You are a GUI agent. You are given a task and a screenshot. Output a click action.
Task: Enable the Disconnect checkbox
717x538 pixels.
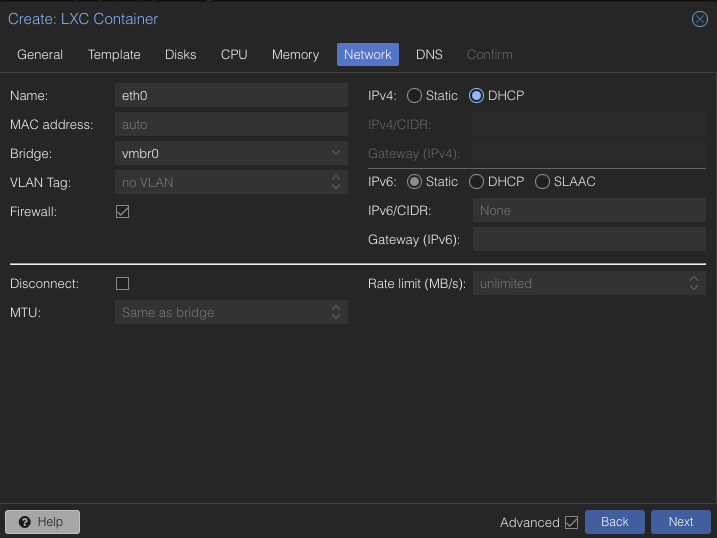[x=123, y=284]
